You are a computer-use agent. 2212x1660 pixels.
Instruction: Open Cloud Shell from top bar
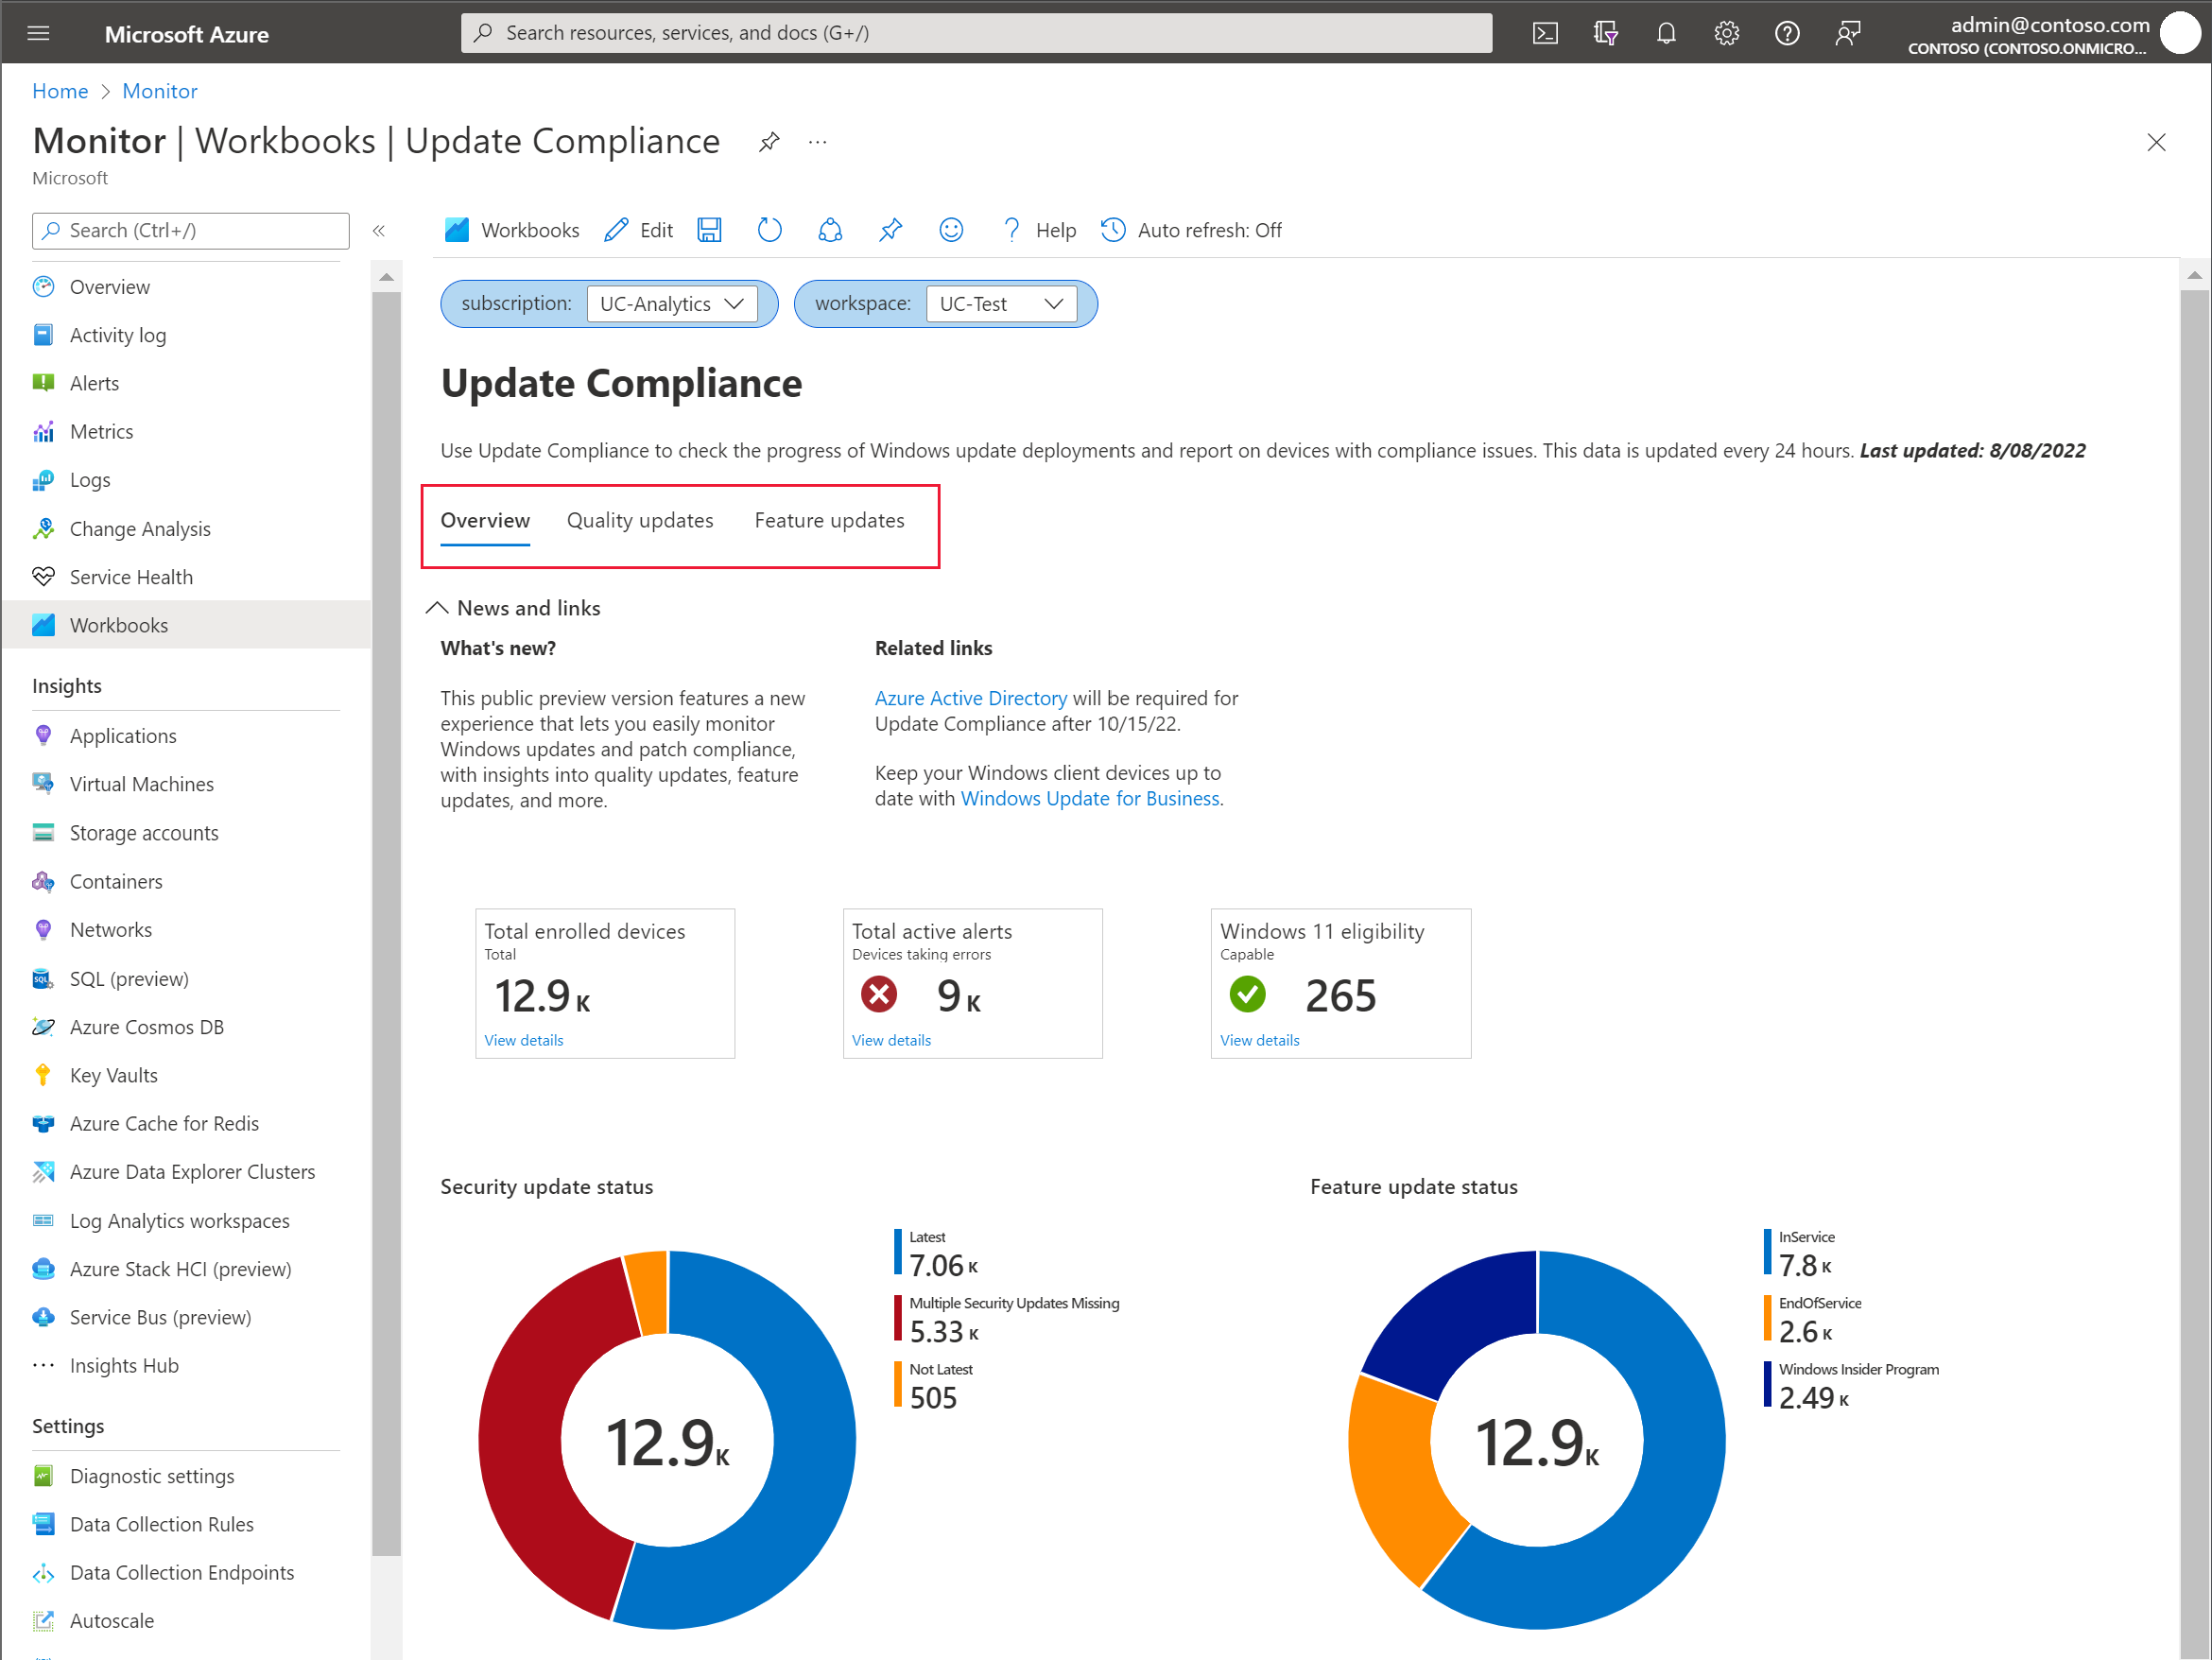(x=1545, y=33)
